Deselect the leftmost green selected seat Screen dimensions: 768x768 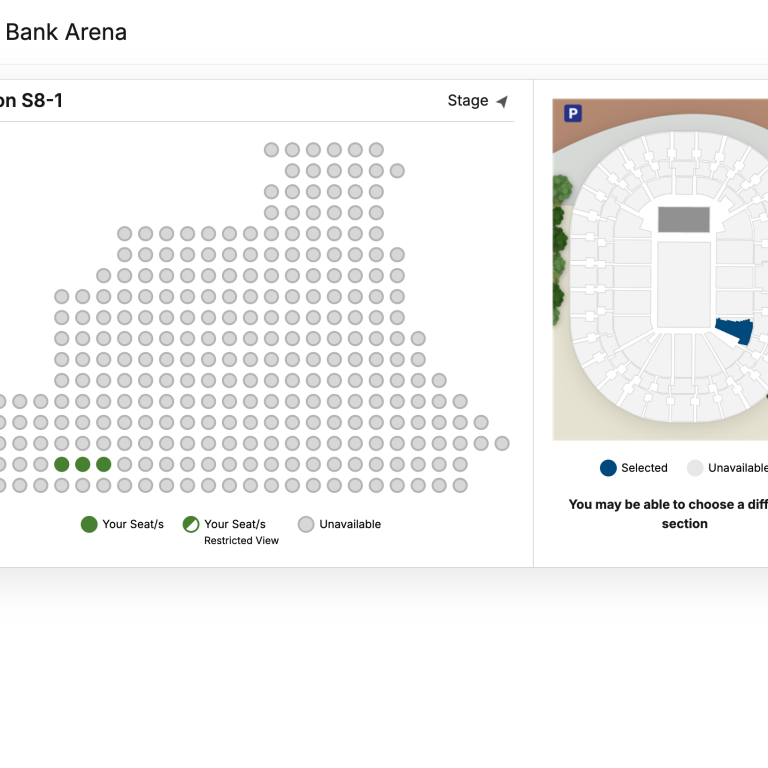coord(62,464)
